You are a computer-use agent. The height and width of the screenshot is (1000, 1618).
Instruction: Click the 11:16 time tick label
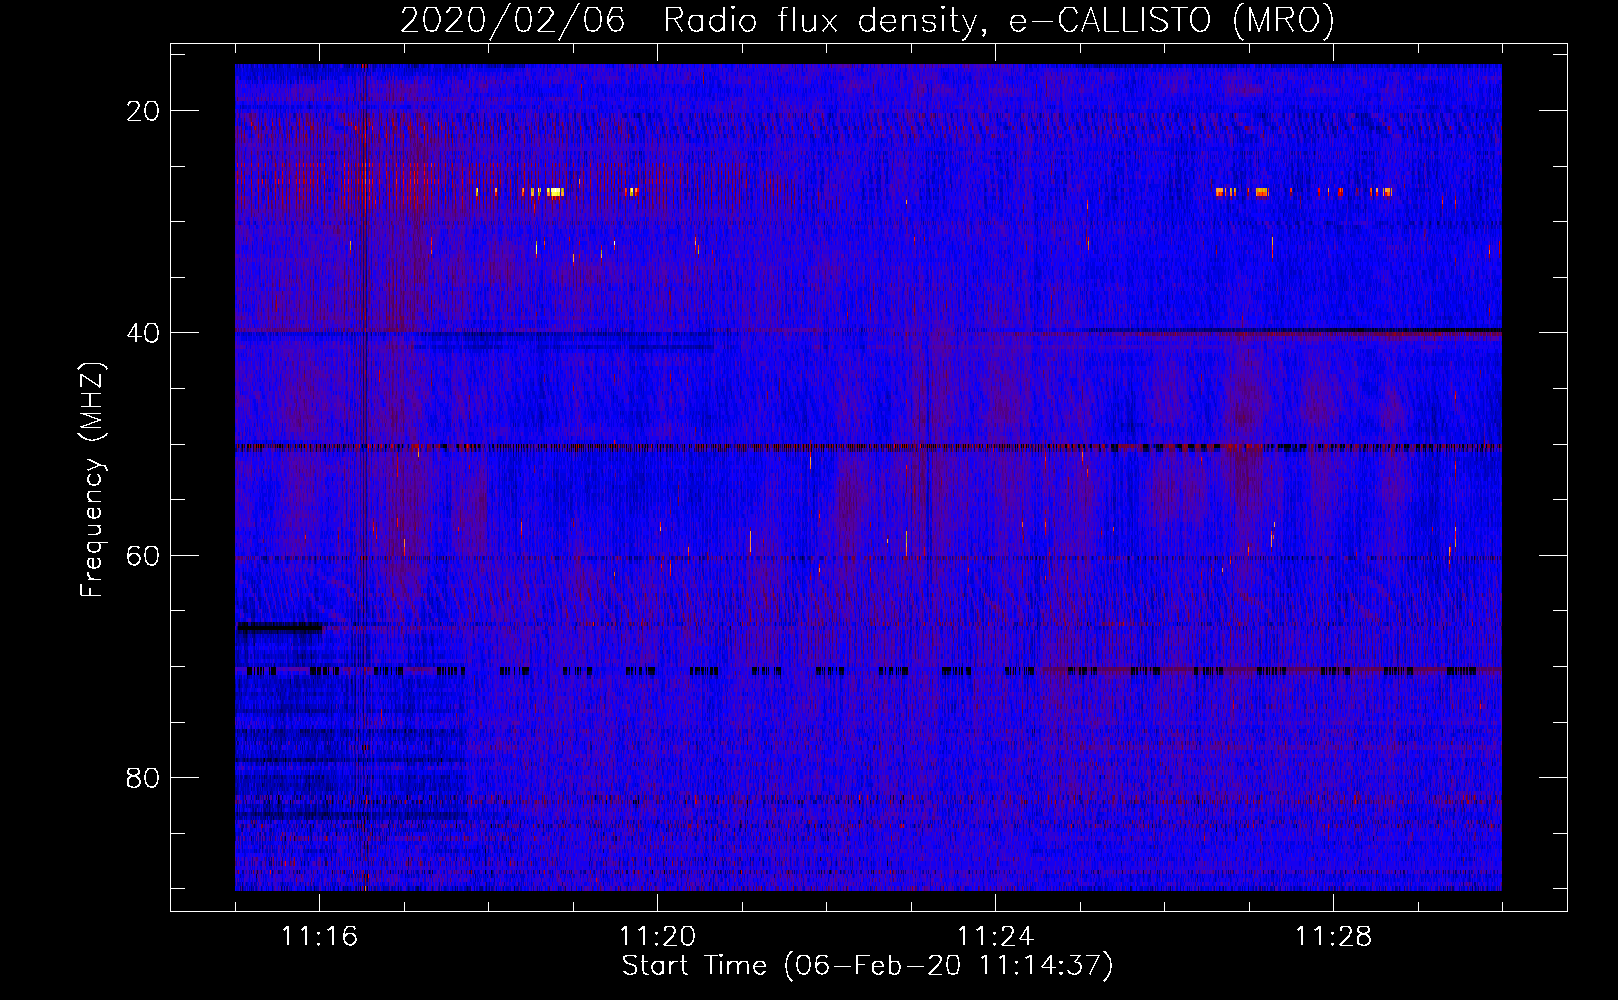[x=320, y=936]
